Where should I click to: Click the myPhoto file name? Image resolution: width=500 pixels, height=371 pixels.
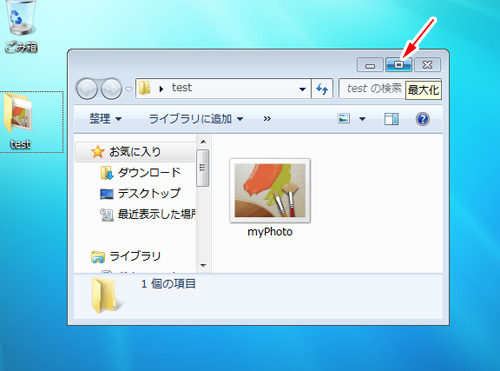270,232
